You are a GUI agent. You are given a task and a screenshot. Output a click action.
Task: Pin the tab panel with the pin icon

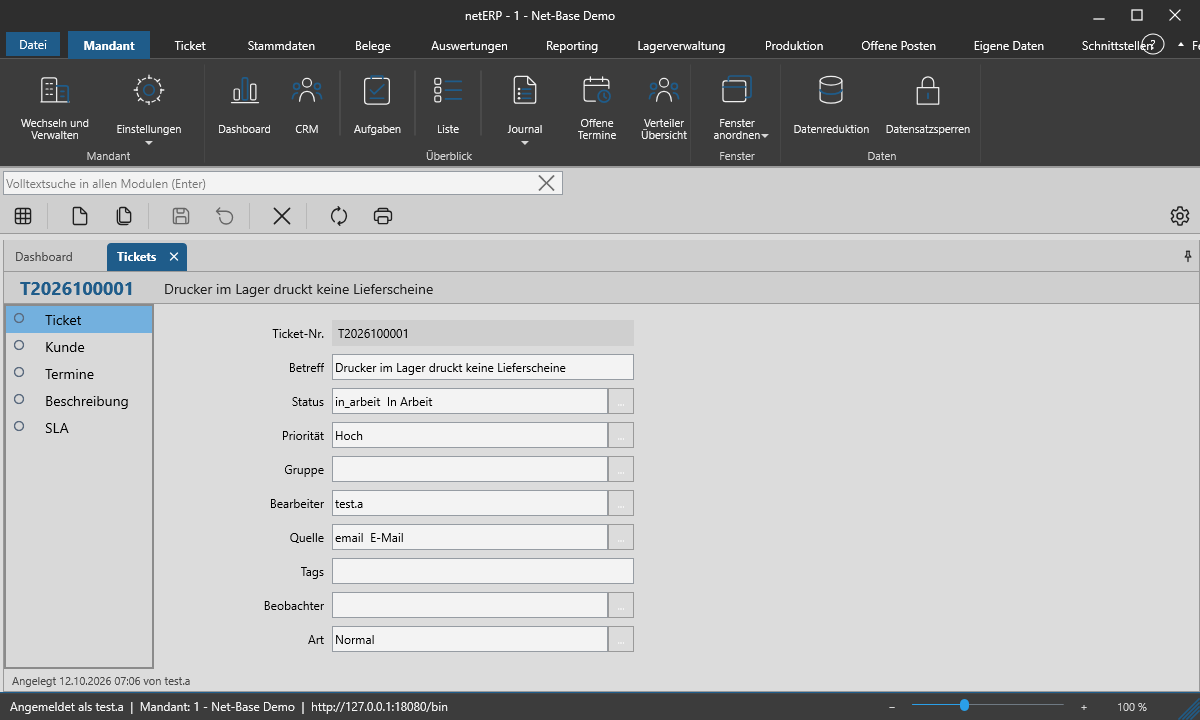[1188, 256]
